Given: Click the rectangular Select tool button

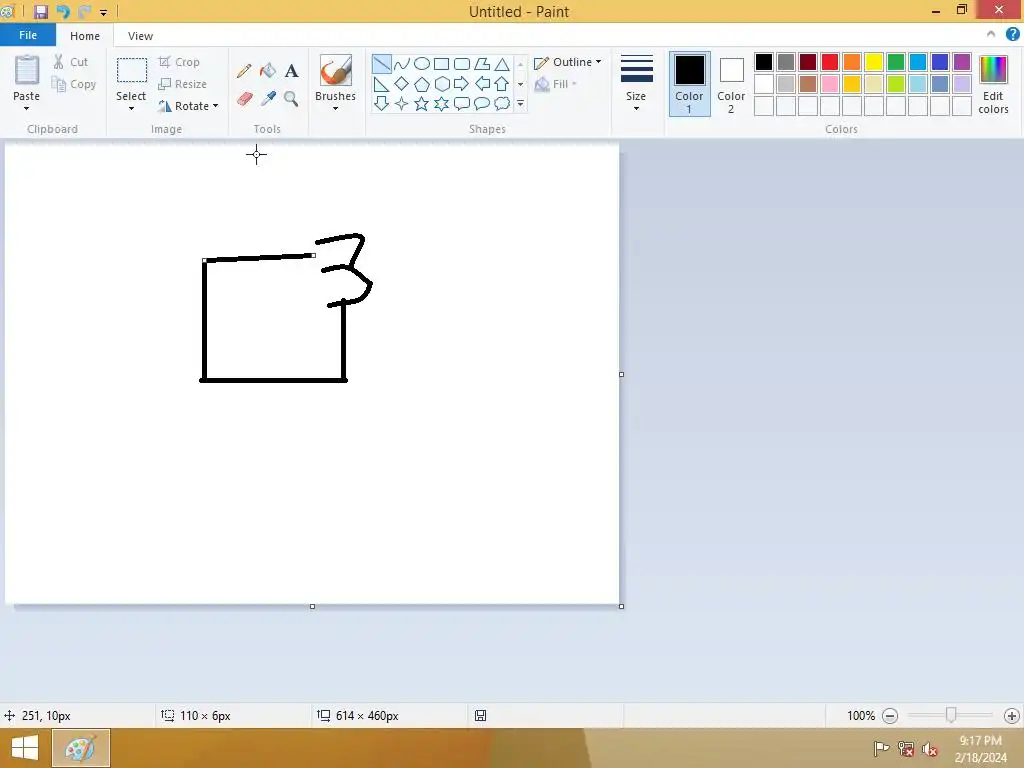Looking at the screenshot, I should [x=132, y=71].
